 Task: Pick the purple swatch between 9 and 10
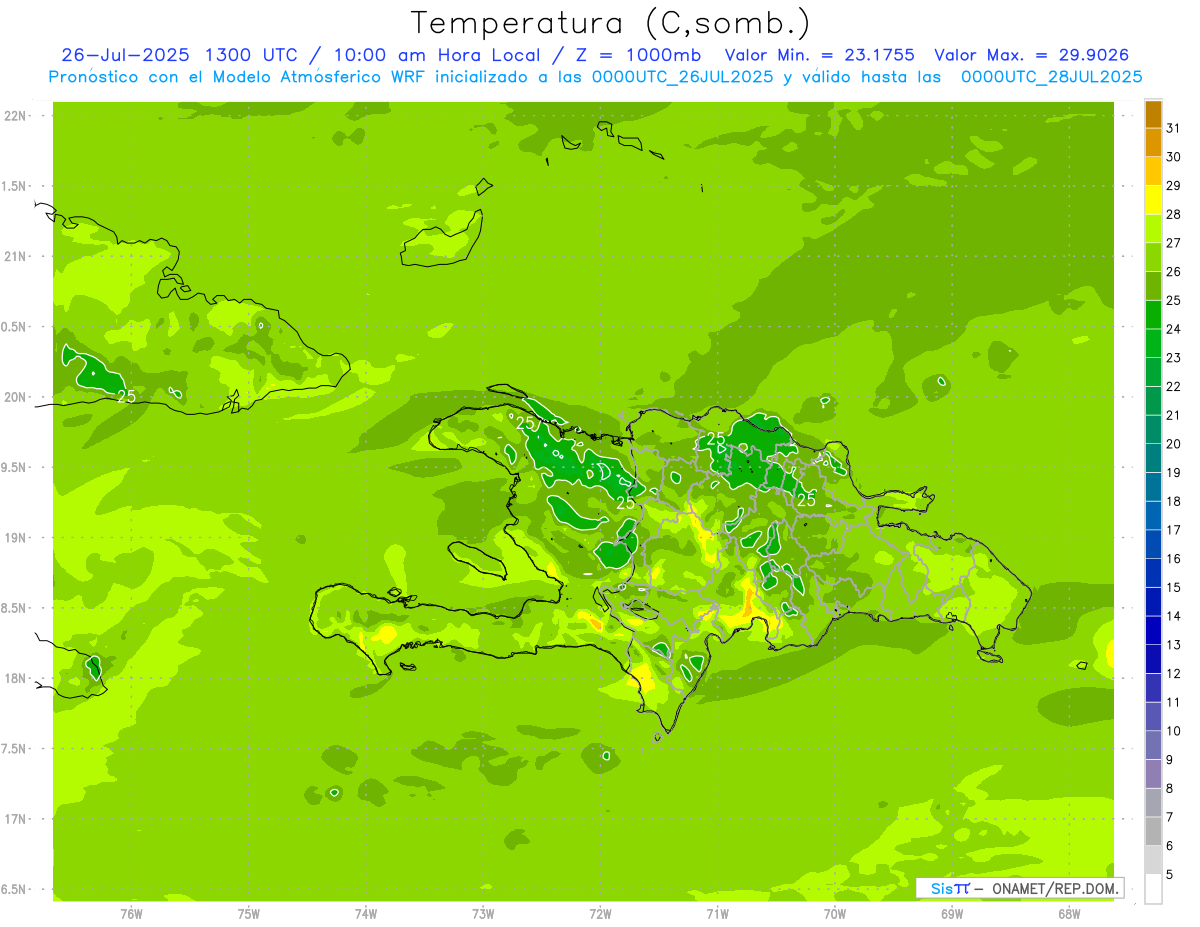[1153, 745]
